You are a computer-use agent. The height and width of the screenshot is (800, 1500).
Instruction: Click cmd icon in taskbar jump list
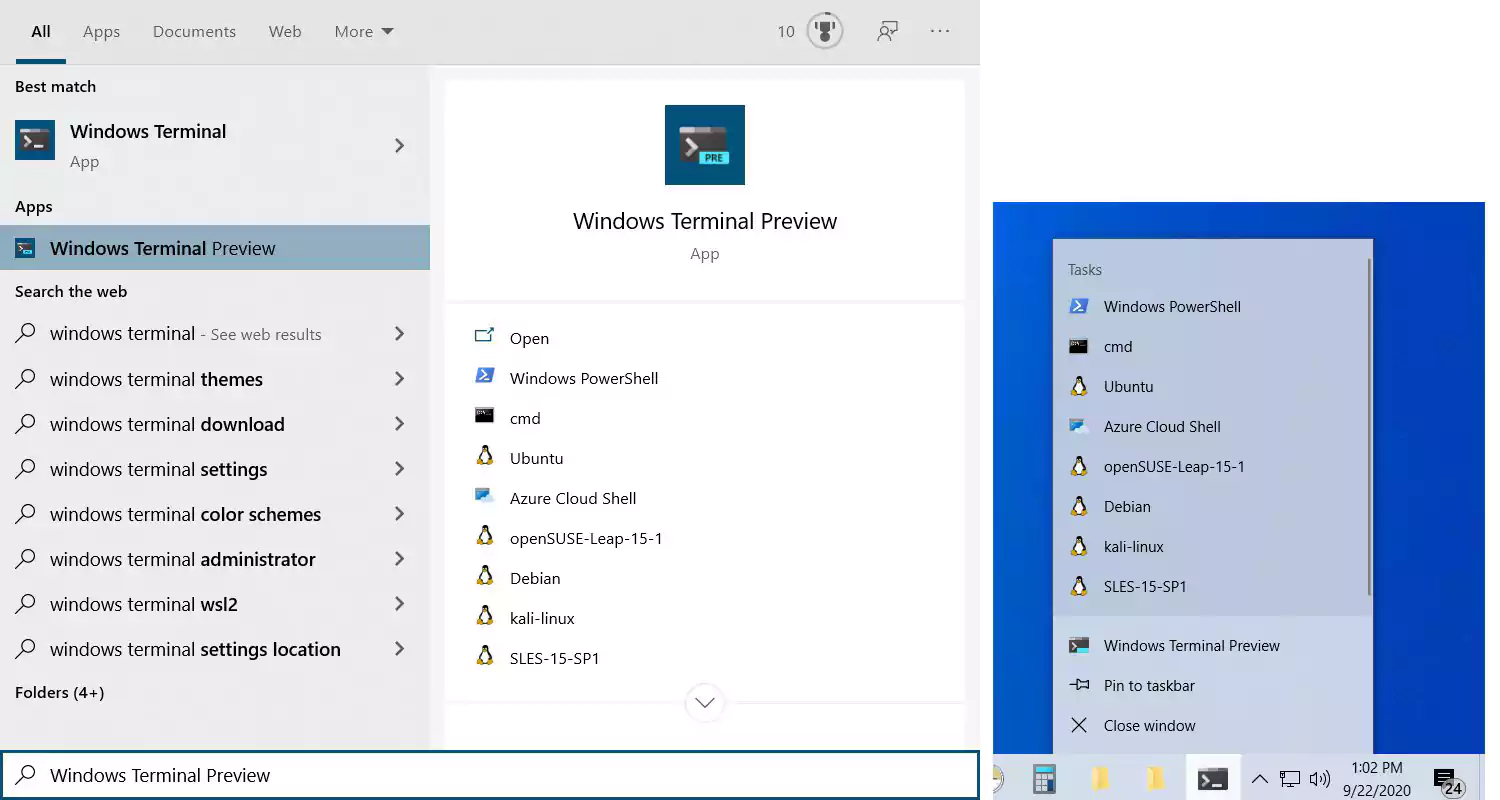coord(1079,346)
